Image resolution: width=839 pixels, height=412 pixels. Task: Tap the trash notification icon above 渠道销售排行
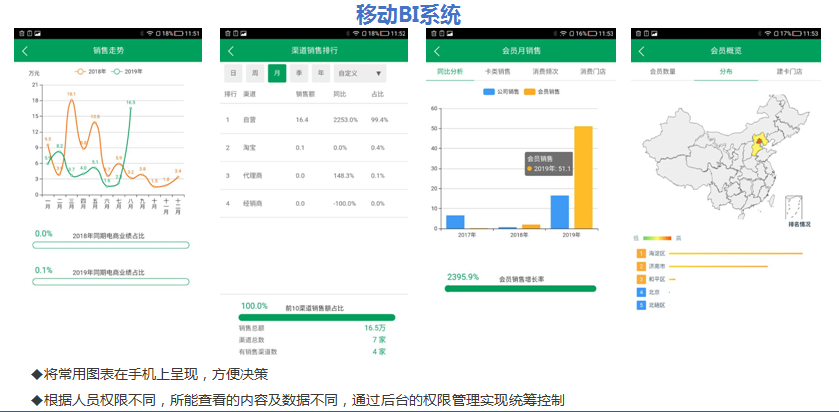227,33
